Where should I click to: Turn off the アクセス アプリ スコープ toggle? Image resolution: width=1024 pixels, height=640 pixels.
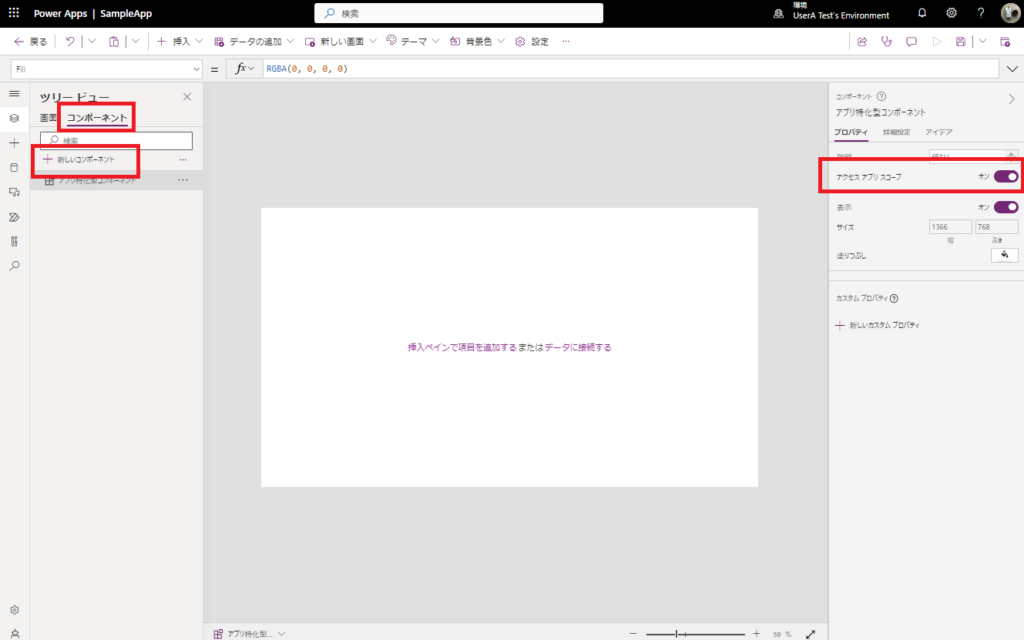point(1007,176)
